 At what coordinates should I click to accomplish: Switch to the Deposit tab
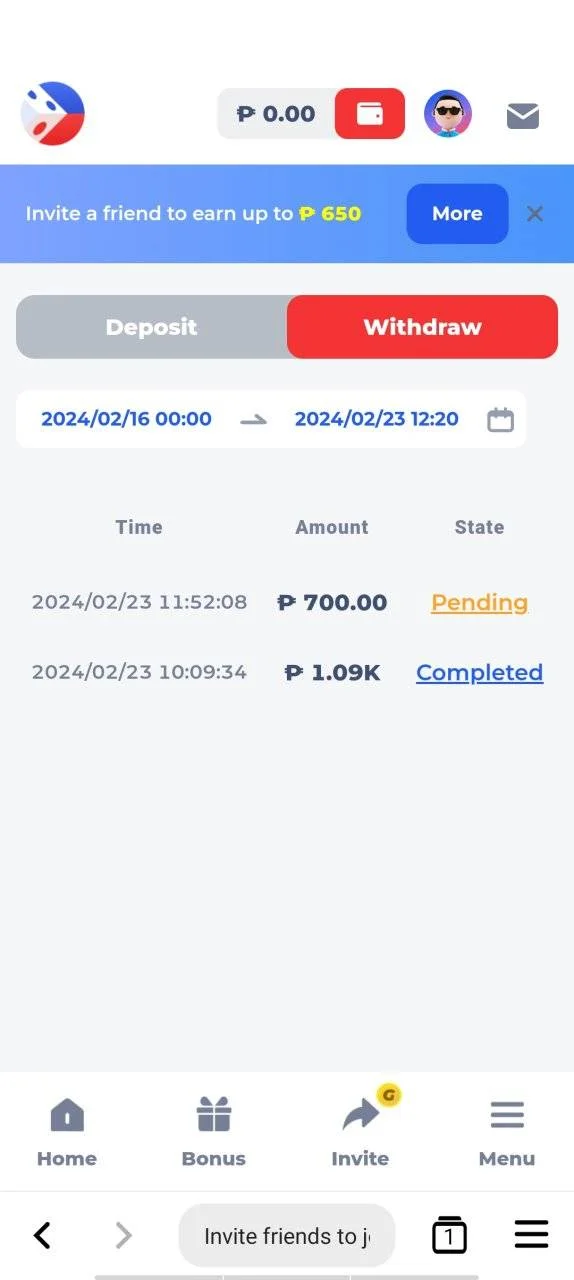(x=152, y=327)
